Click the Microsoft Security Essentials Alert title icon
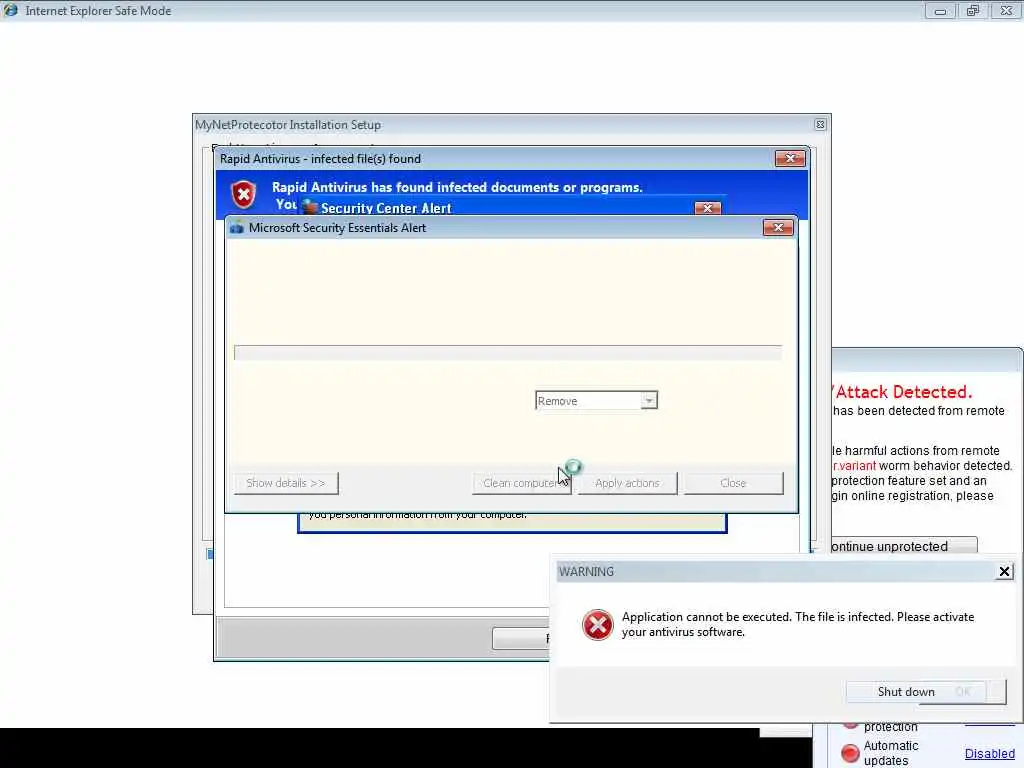Image resolution: width=1024 pixels, height=768 pixels. pyautogui.click(x=236, y=228)
